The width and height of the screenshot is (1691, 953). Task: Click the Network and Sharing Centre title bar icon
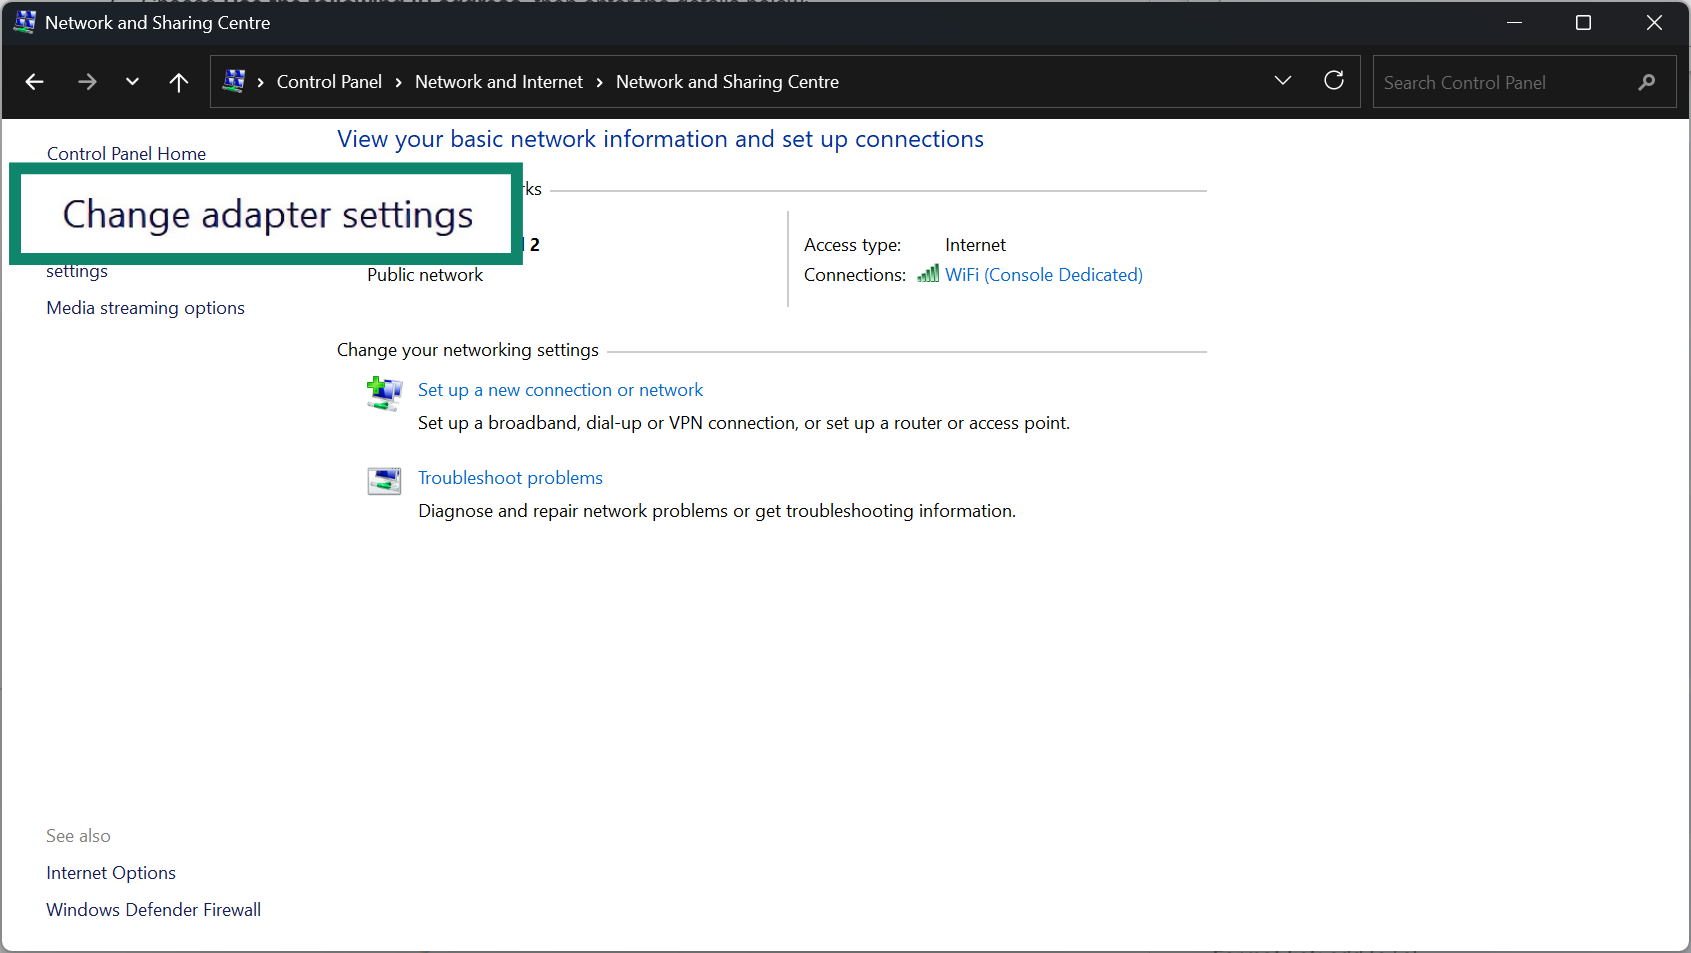click(x=23, y=21)
